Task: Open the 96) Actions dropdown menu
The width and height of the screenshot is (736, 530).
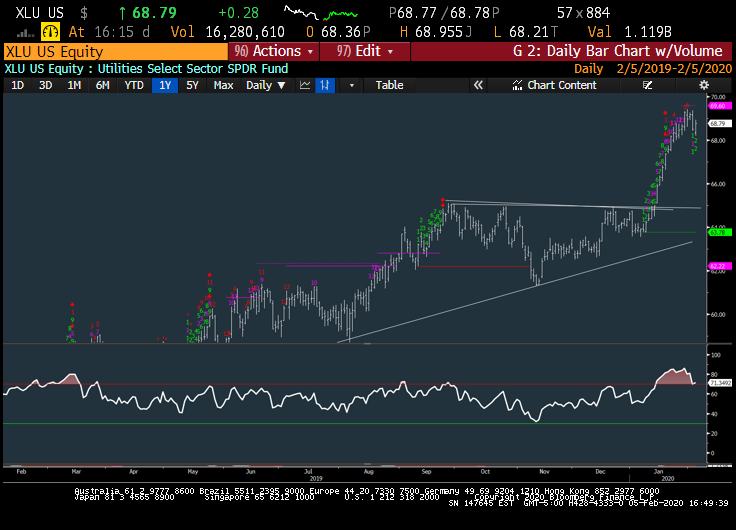Action: [x=274, y=51]
